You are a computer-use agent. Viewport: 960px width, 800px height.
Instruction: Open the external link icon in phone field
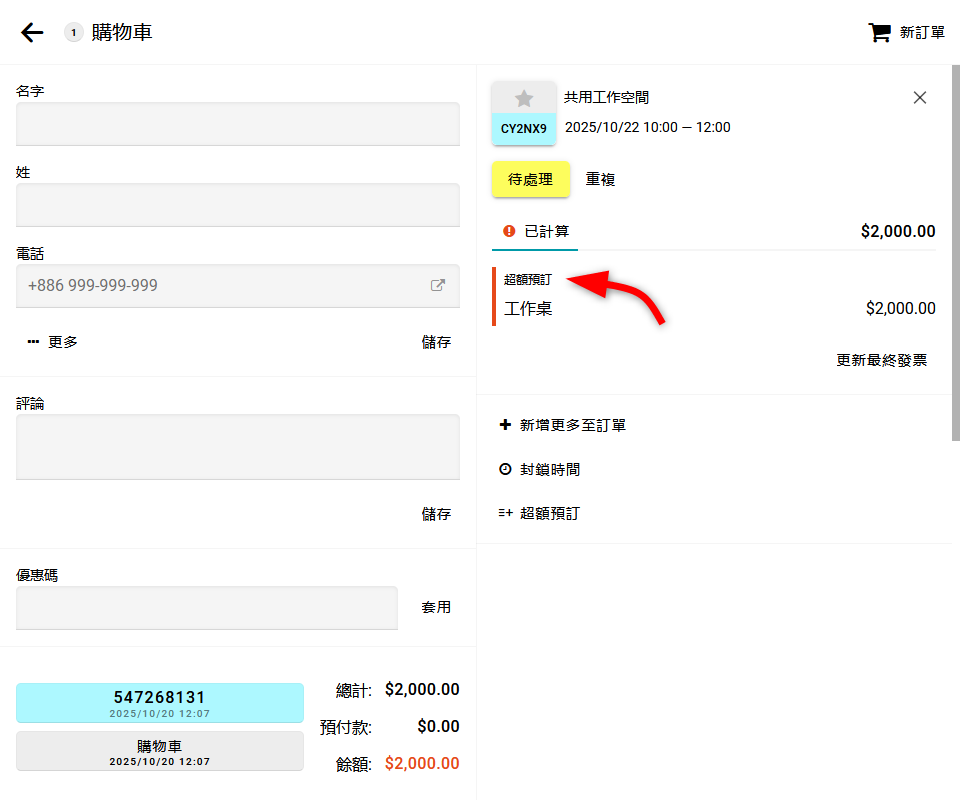click(x=438, y=285)
